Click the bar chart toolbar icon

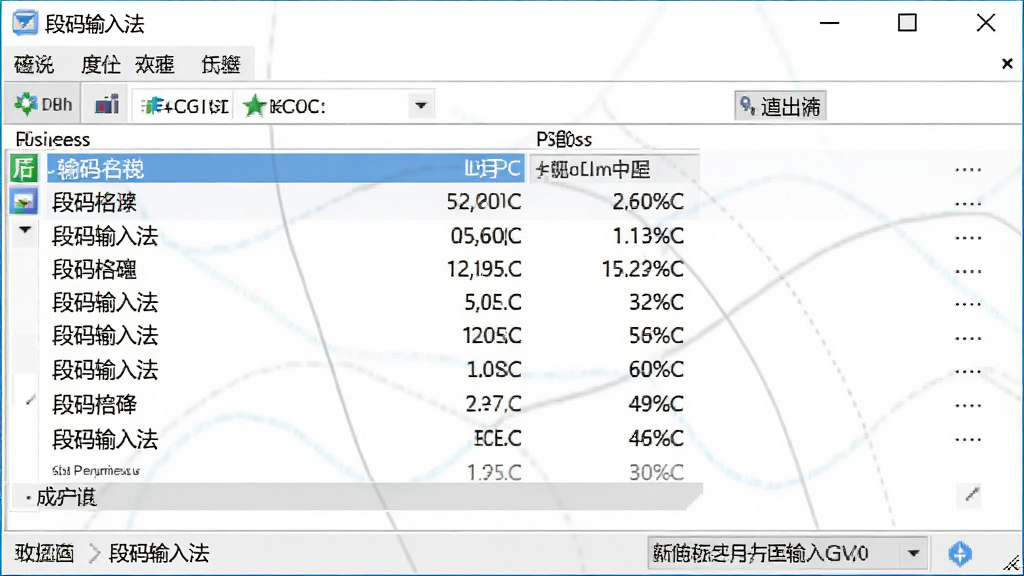pos(106,104)
